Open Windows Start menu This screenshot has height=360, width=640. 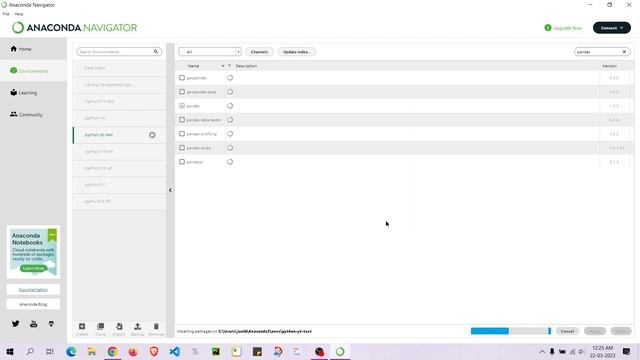[x=10, y=351]
